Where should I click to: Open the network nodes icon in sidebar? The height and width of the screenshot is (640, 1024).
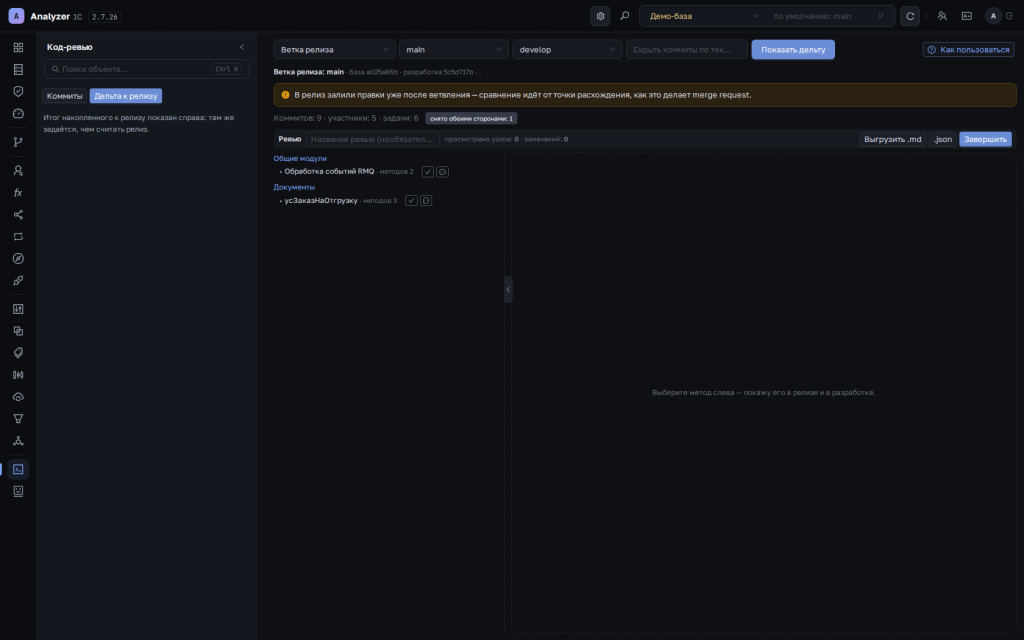click(x=18, y=441)
